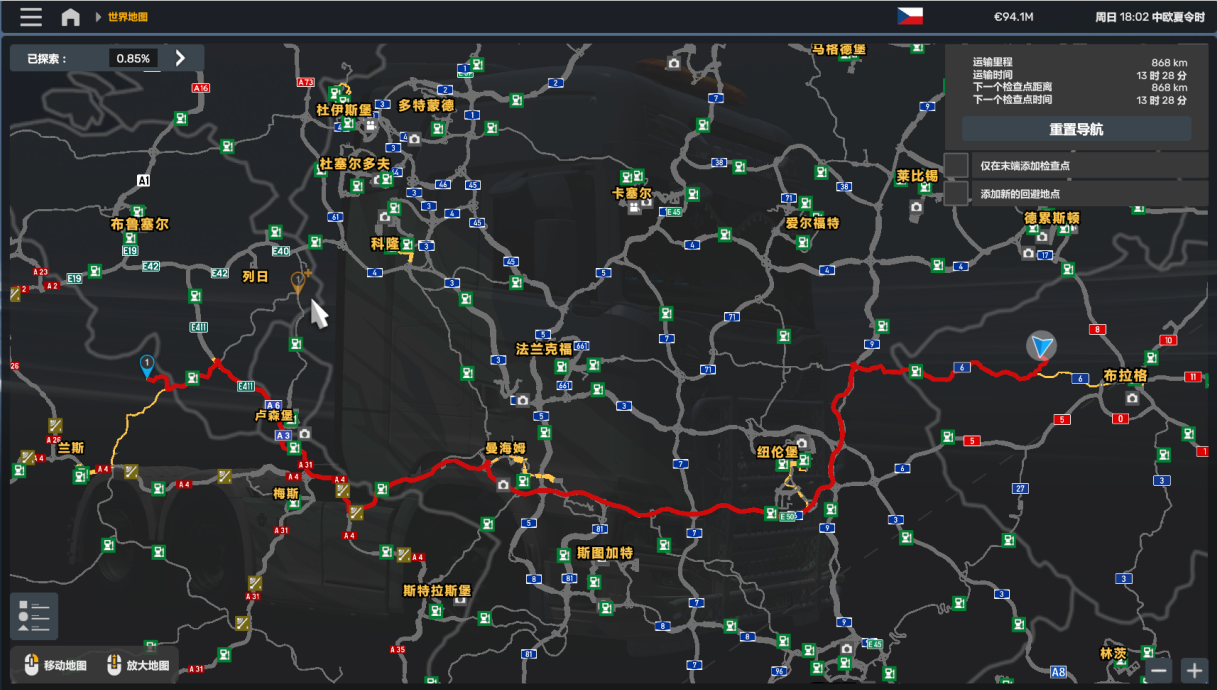Zoom out with the minus button

coord(1159,671)
